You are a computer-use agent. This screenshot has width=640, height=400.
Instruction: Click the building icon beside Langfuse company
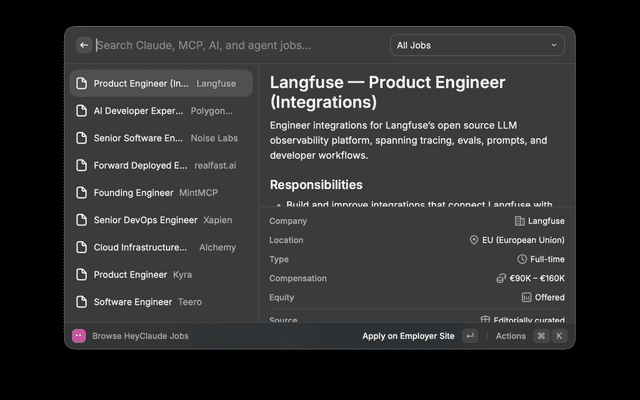(x=519, y=221)
